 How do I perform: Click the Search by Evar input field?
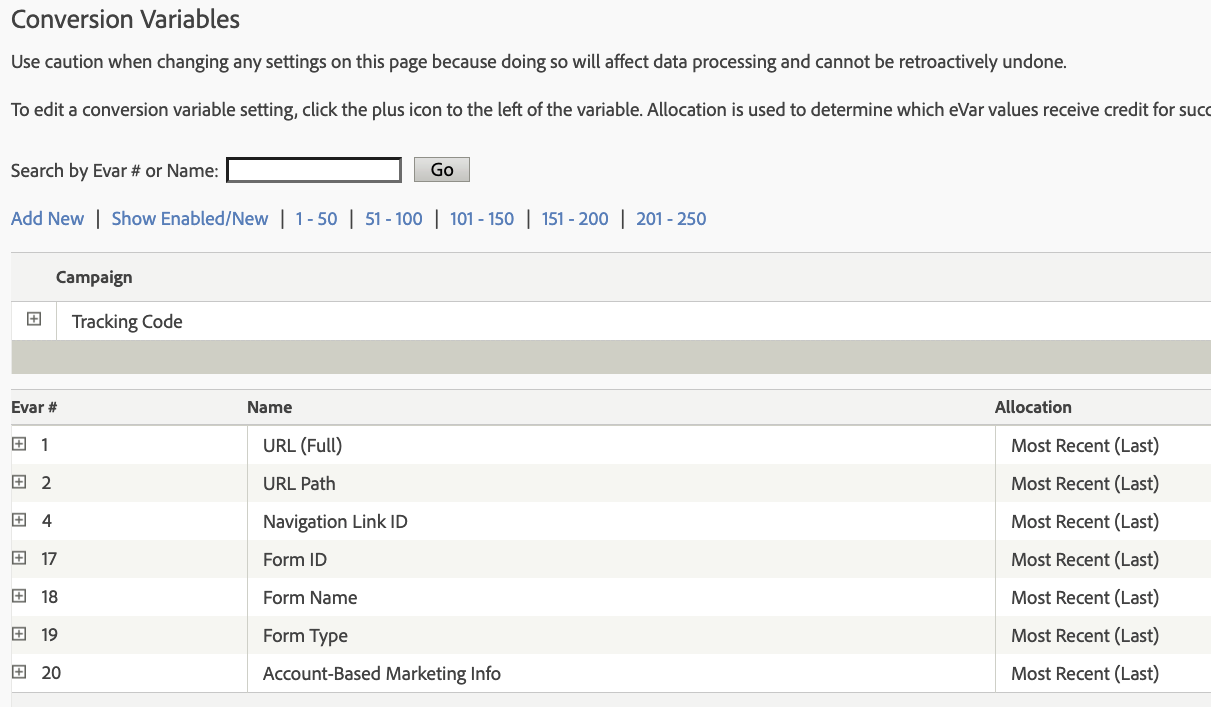pyautogui.click(x=314, y=170)
